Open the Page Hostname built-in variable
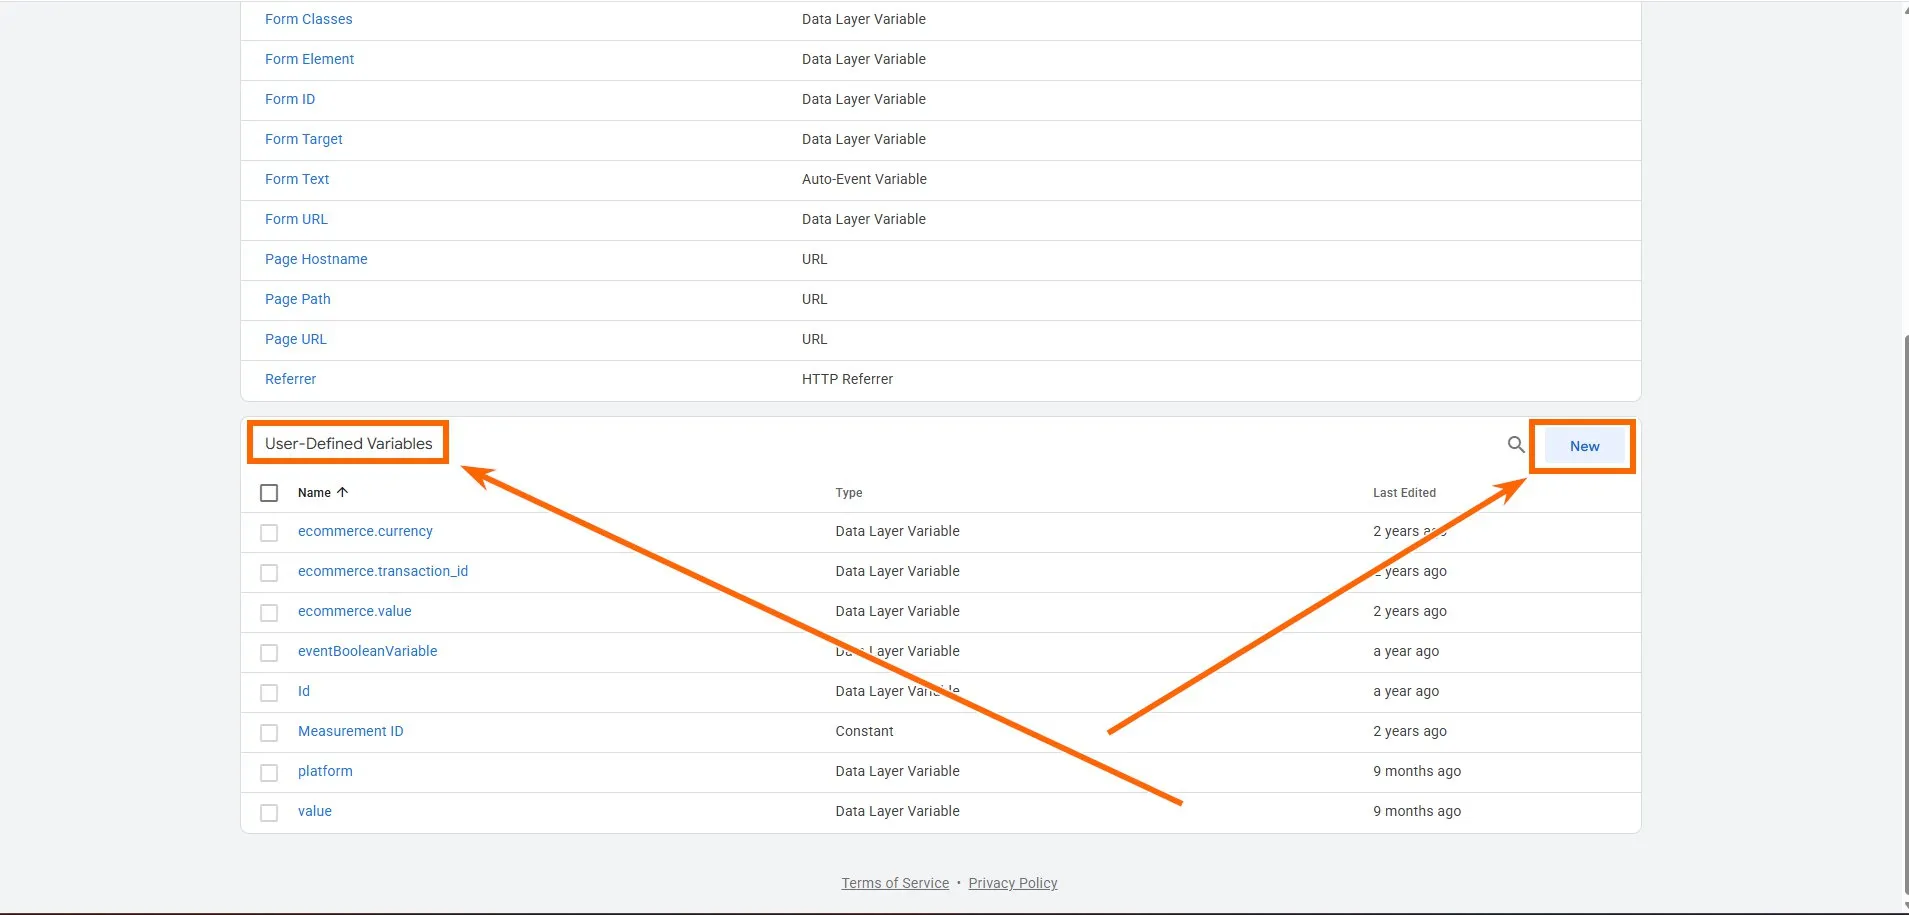1909x915 pixels. (x=316, y=259)
